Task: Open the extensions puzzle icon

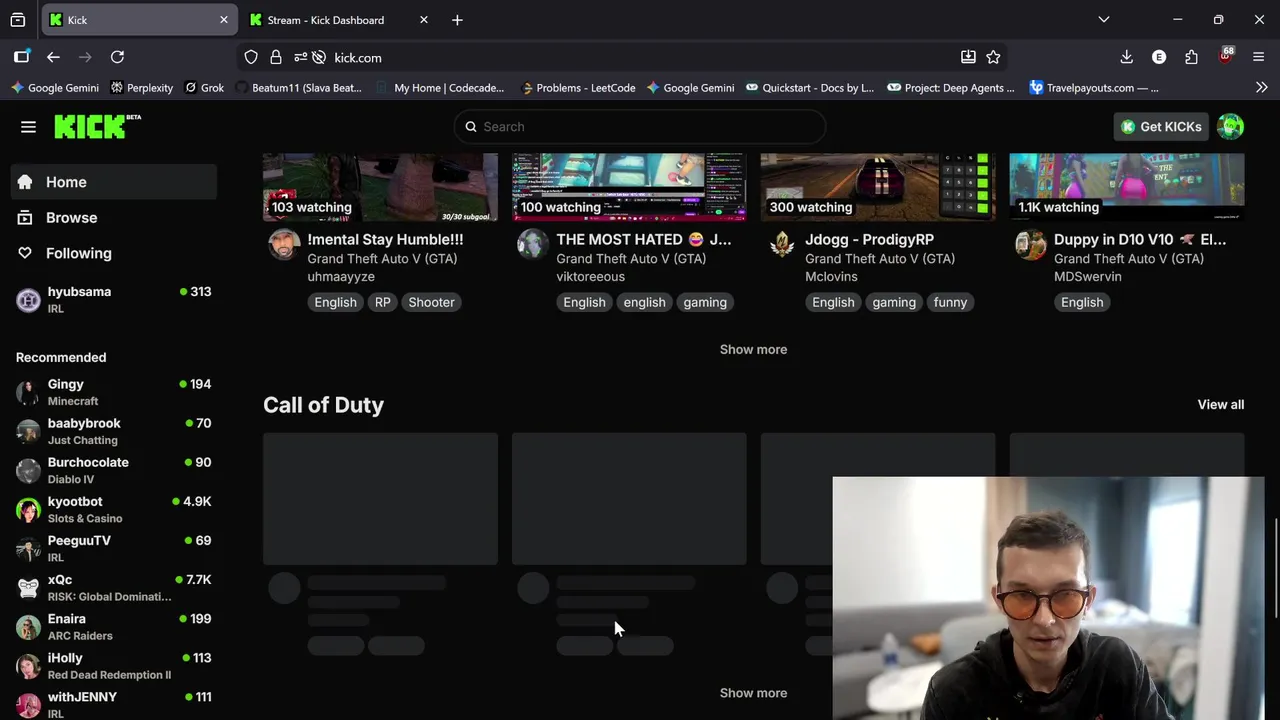Action: click(1191, 57)
